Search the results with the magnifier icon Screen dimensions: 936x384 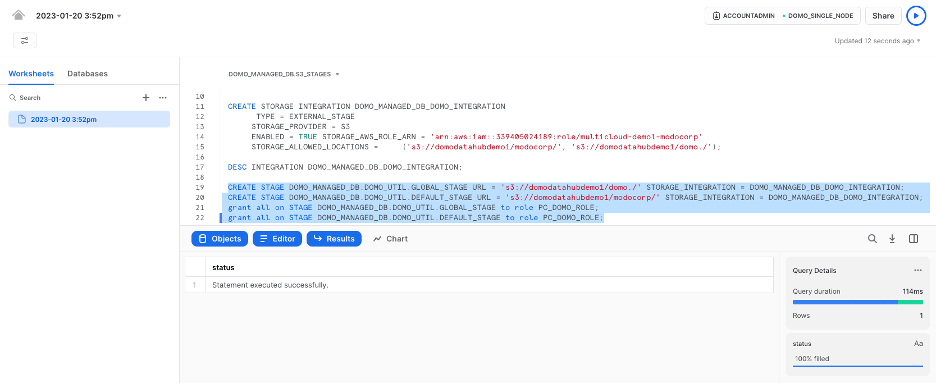click(x=872, y=239)
